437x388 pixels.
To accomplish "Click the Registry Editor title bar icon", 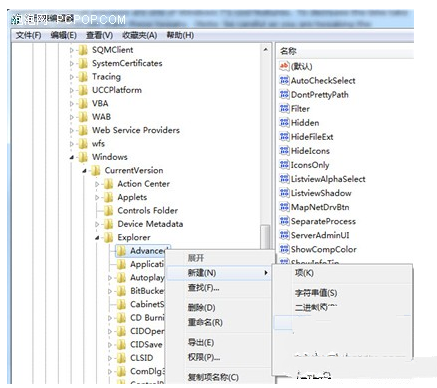I will click(x=17, y=19).
